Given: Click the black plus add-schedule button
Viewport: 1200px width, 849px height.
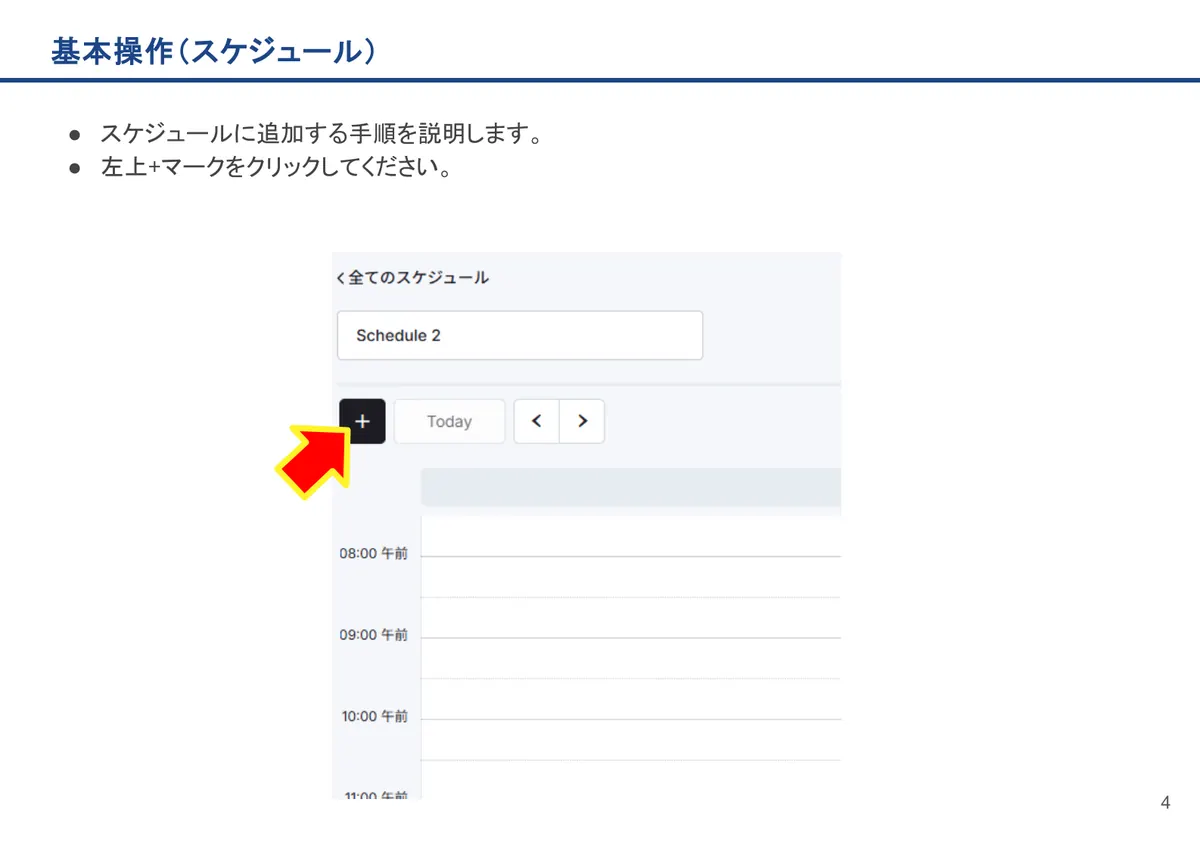Looking at the screenshot, I should tap(362, 421).
